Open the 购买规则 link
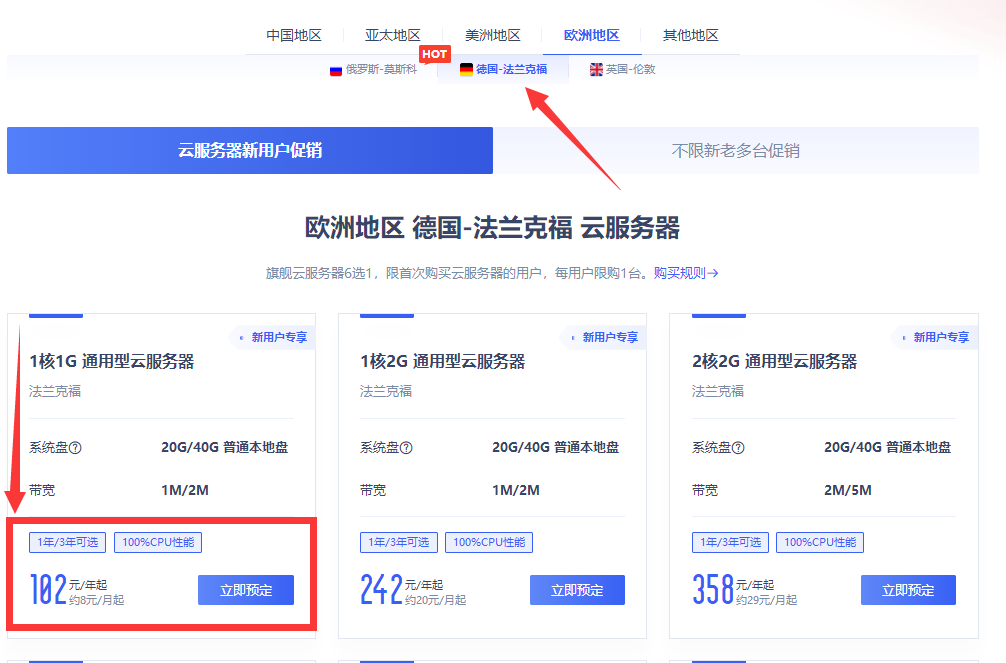The height and width of the screenshot is (663, 1006). pos(686,273)
